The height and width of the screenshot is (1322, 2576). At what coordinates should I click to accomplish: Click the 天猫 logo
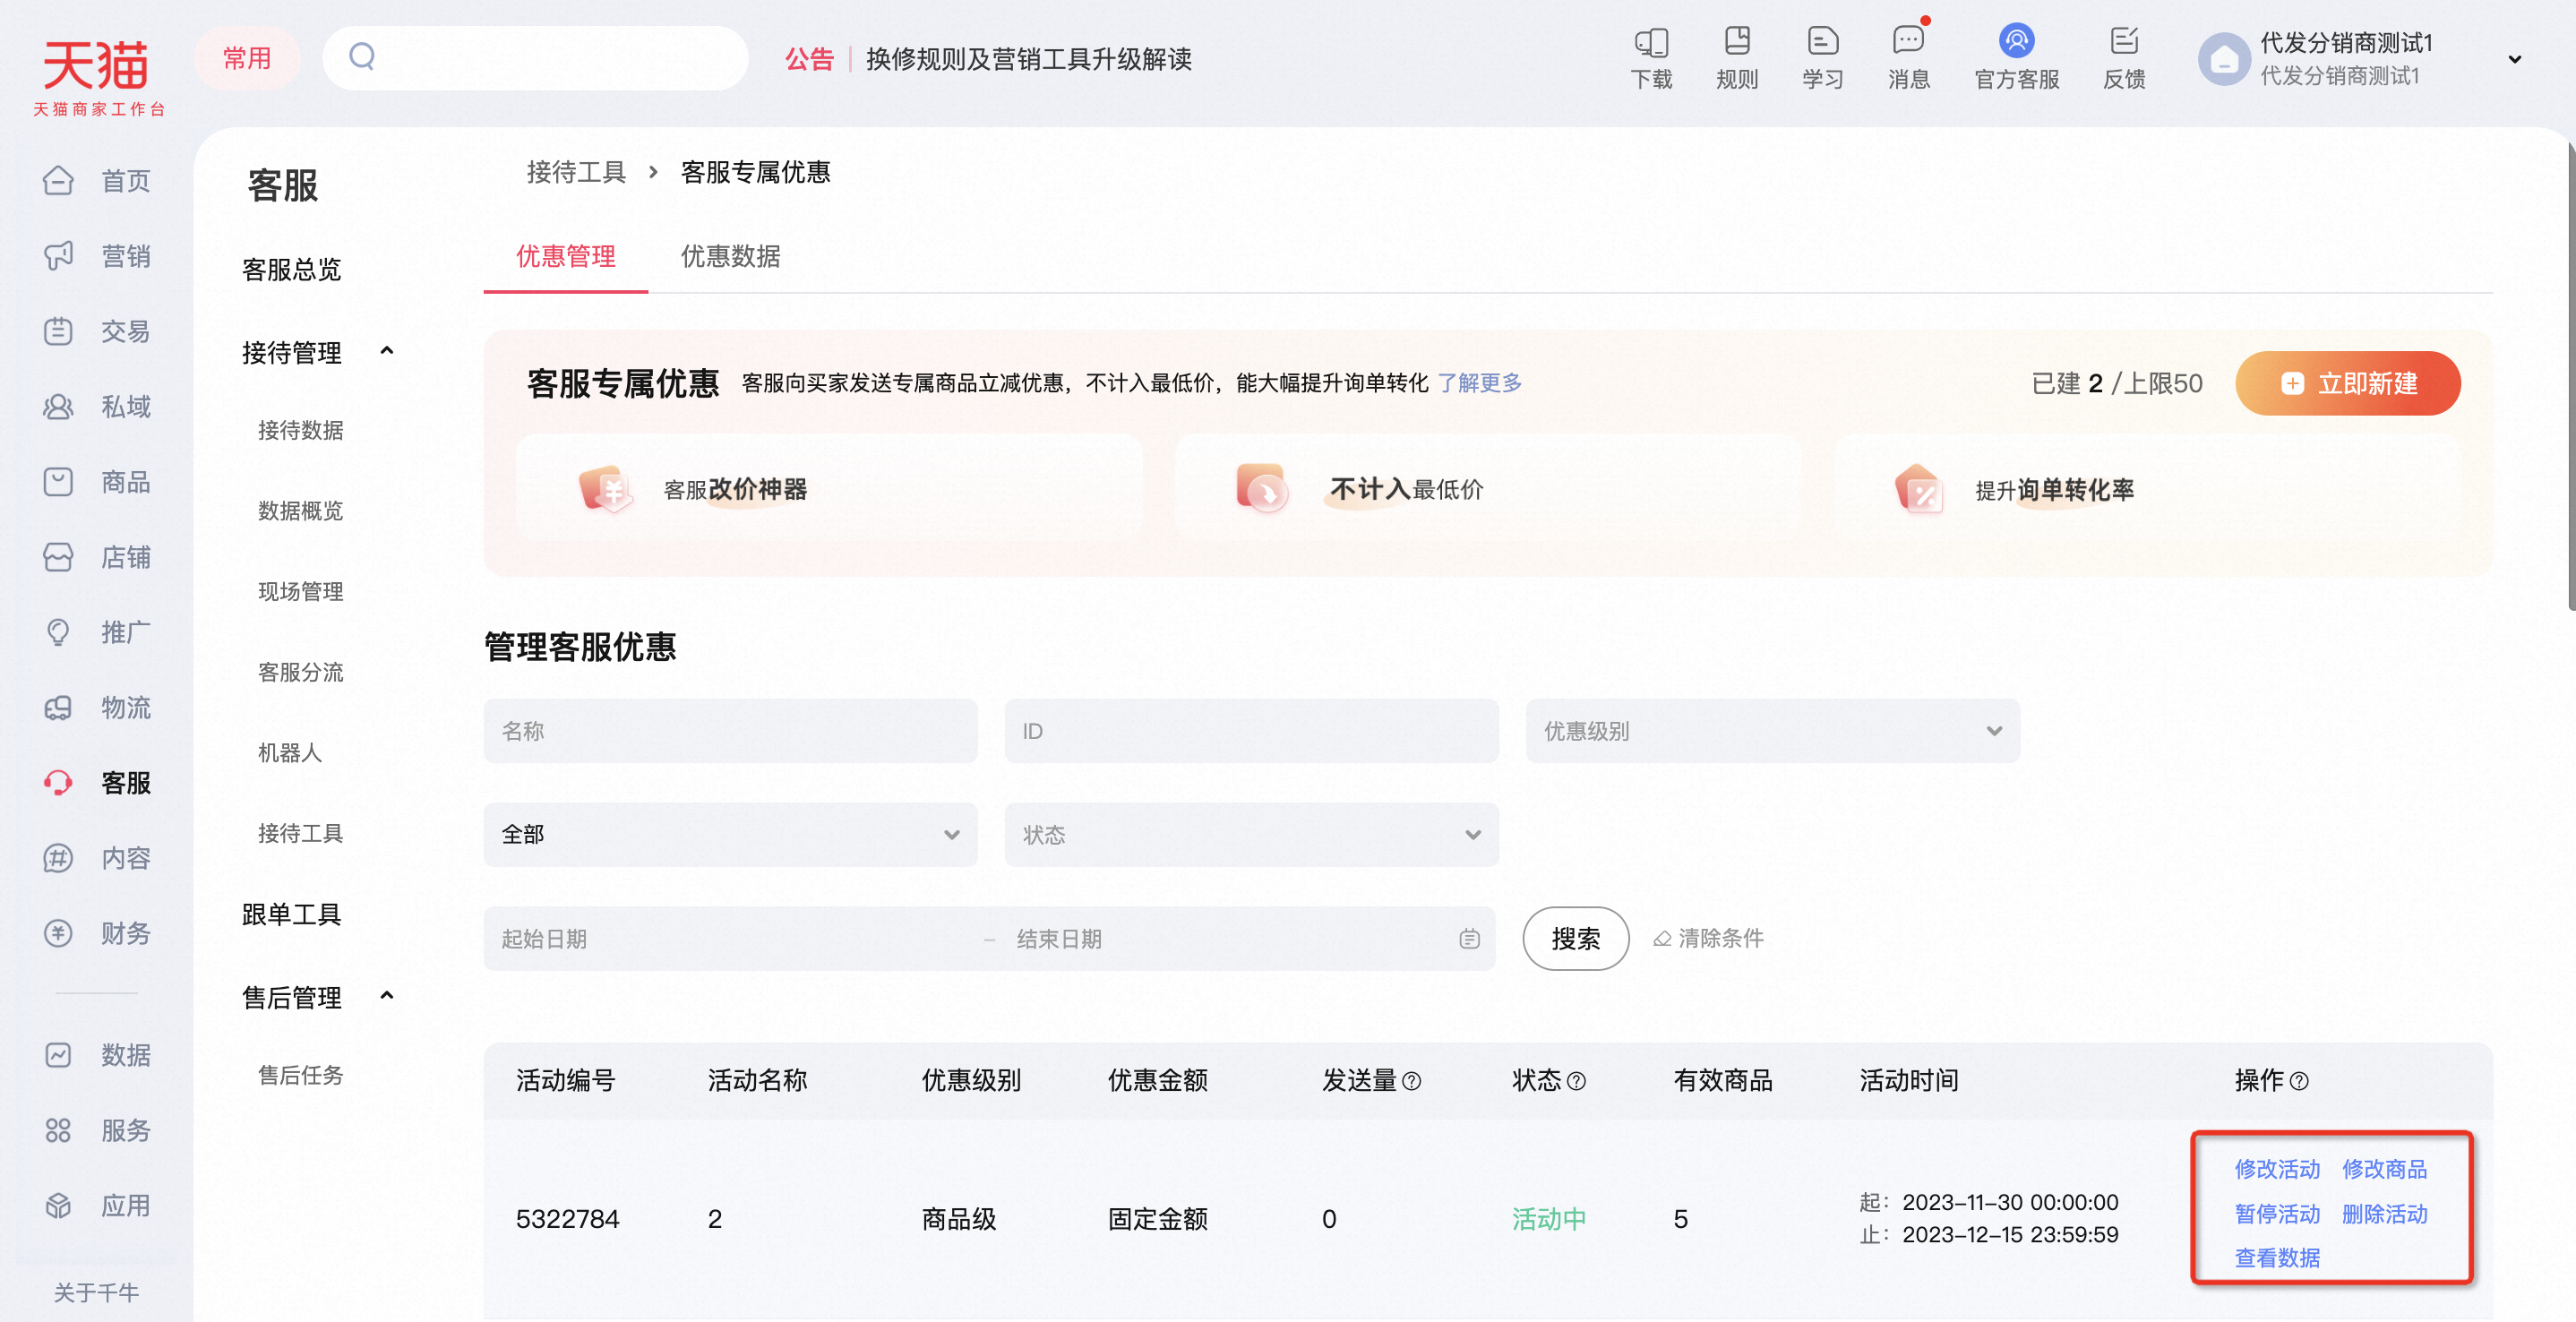click(x=97, y=77)
